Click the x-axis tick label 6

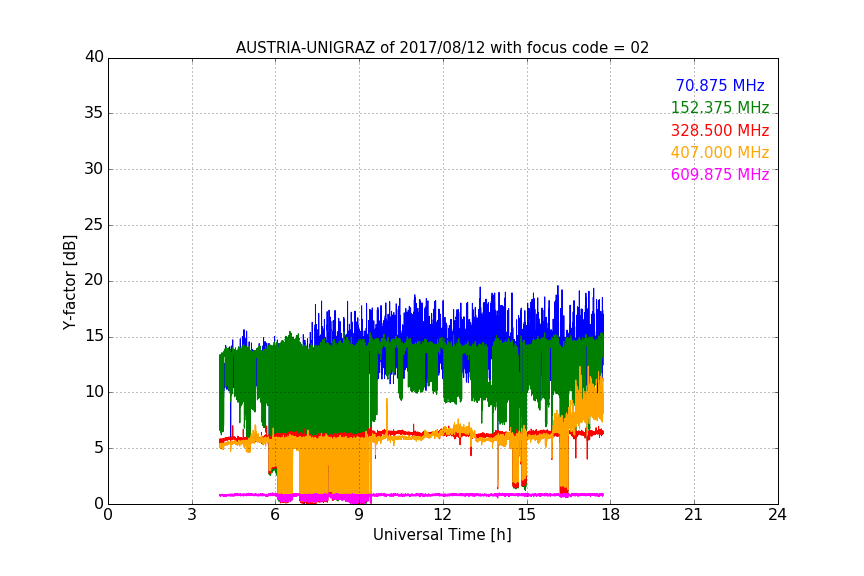point(275,515)
